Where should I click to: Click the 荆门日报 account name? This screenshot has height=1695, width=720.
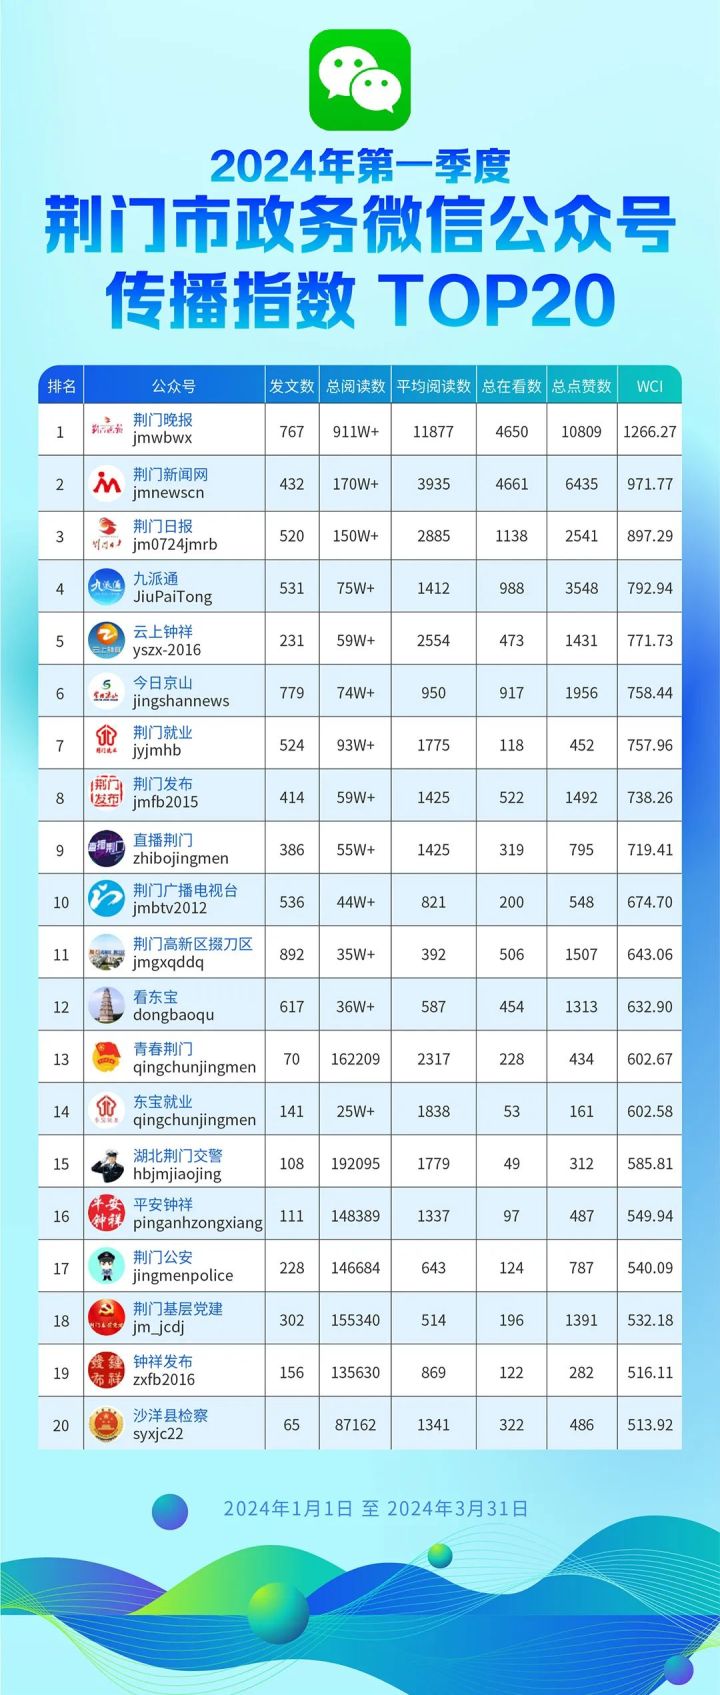coord(163,526)
